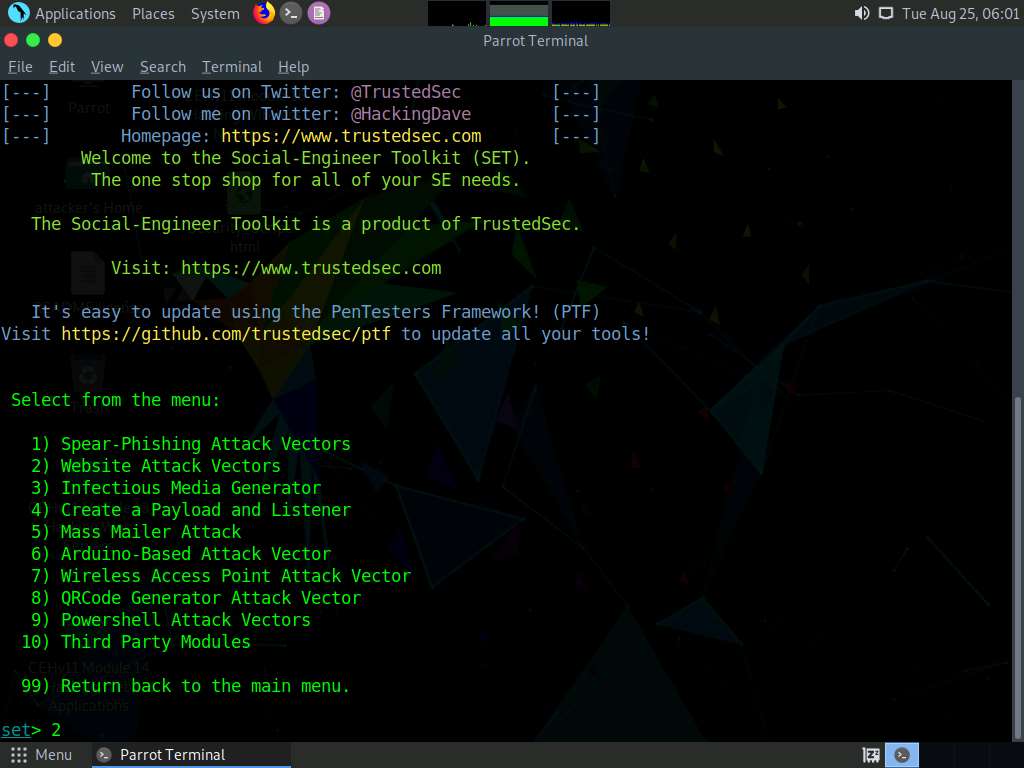This screenshot has height=768, width=1024.
Task: Click 'Spear-Phishing Attack Vectors' line
Action: (x=191, y=444)
